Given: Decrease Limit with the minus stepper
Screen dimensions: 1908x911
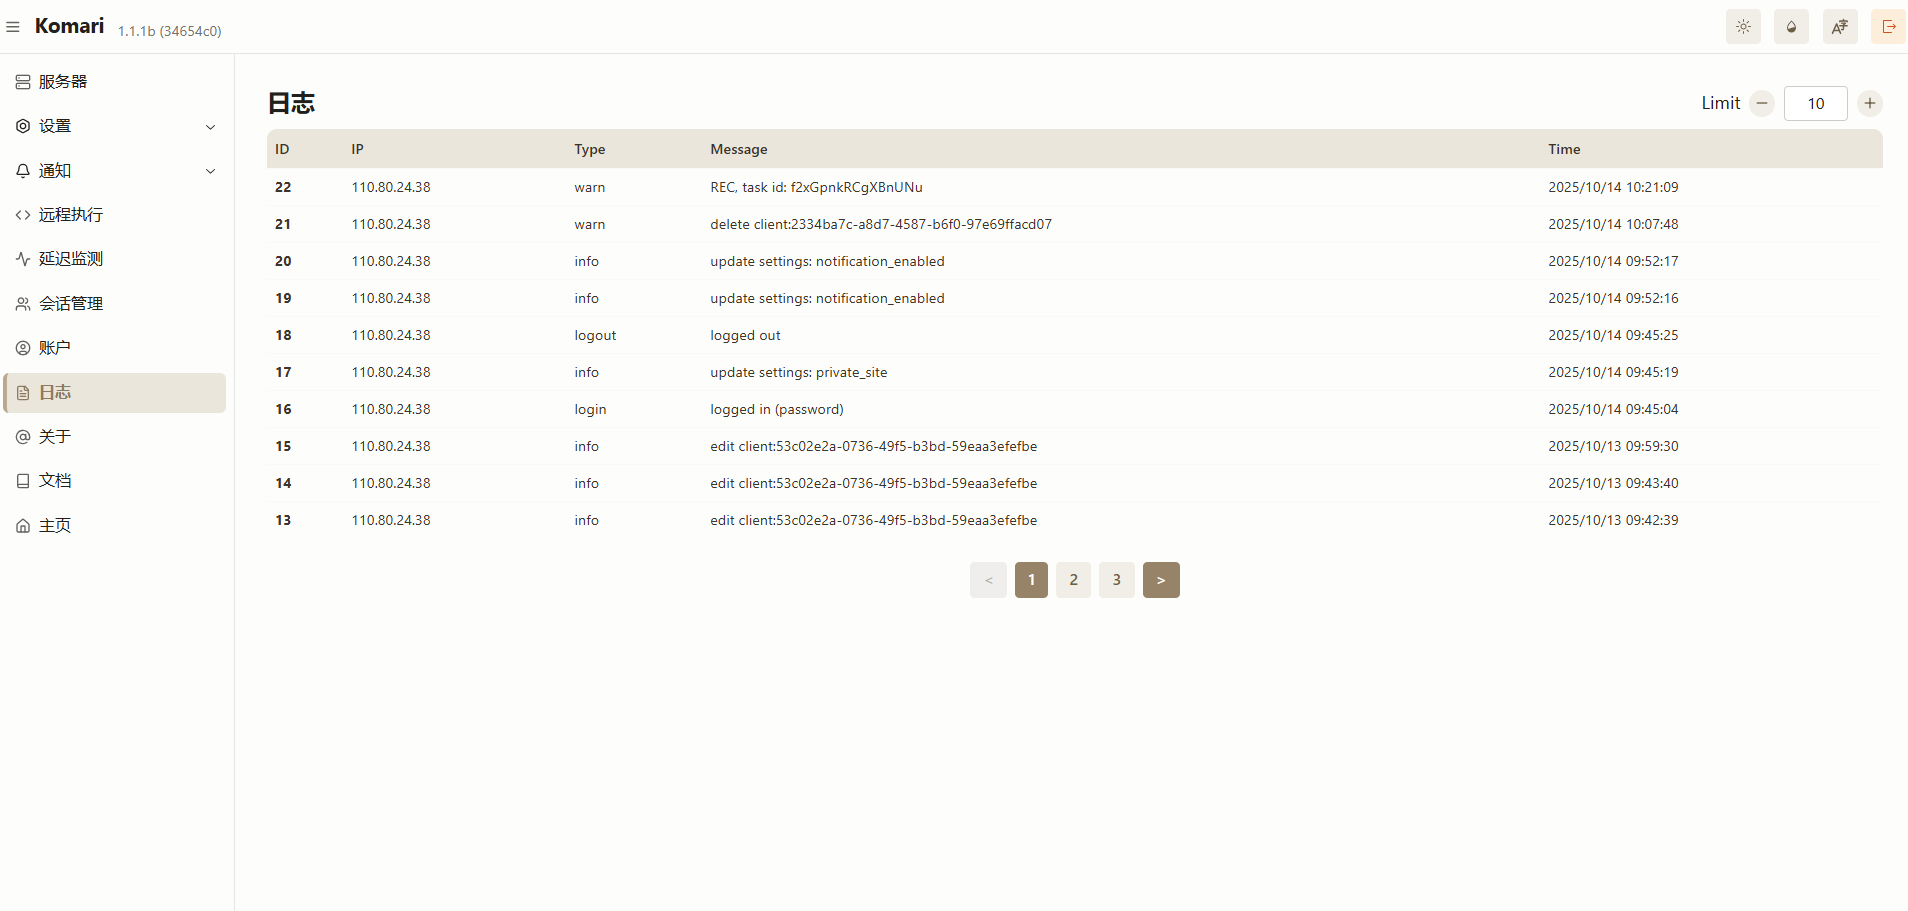Looking at the screenshot, I should pos(1761,103).
